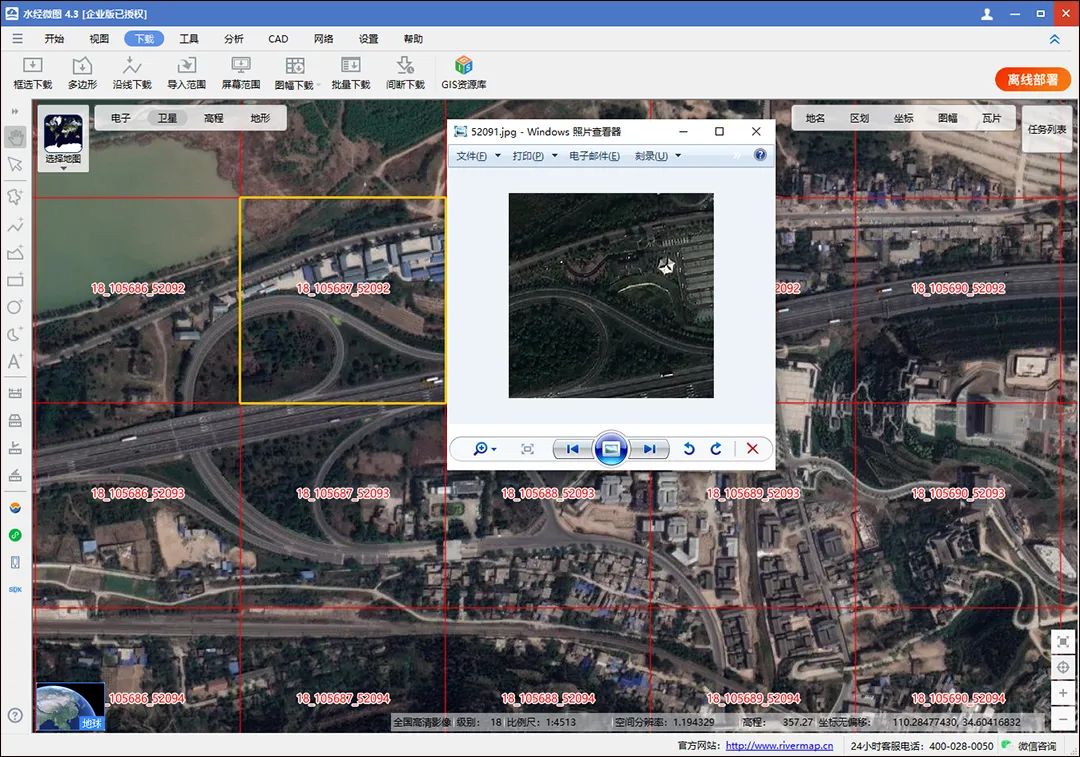Switch map type to 地形
This screenshot has width=1080, height=757.
260,118
